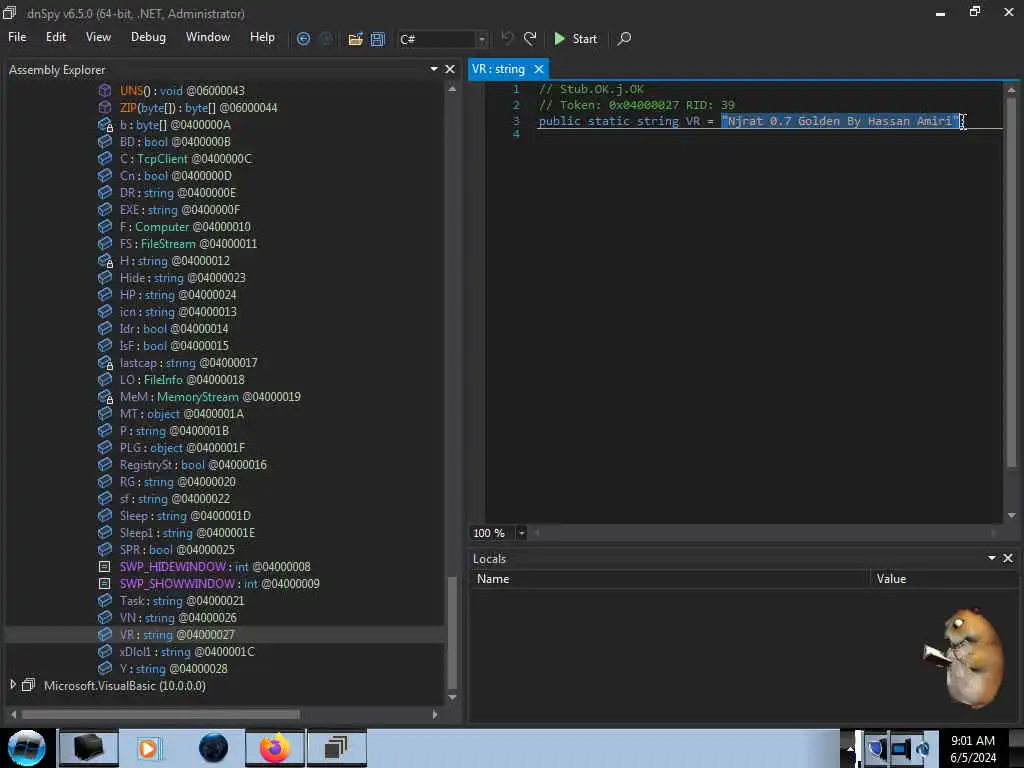1024x768 pixels.
Task: Select the DR : string field
Action: point(178,193)
